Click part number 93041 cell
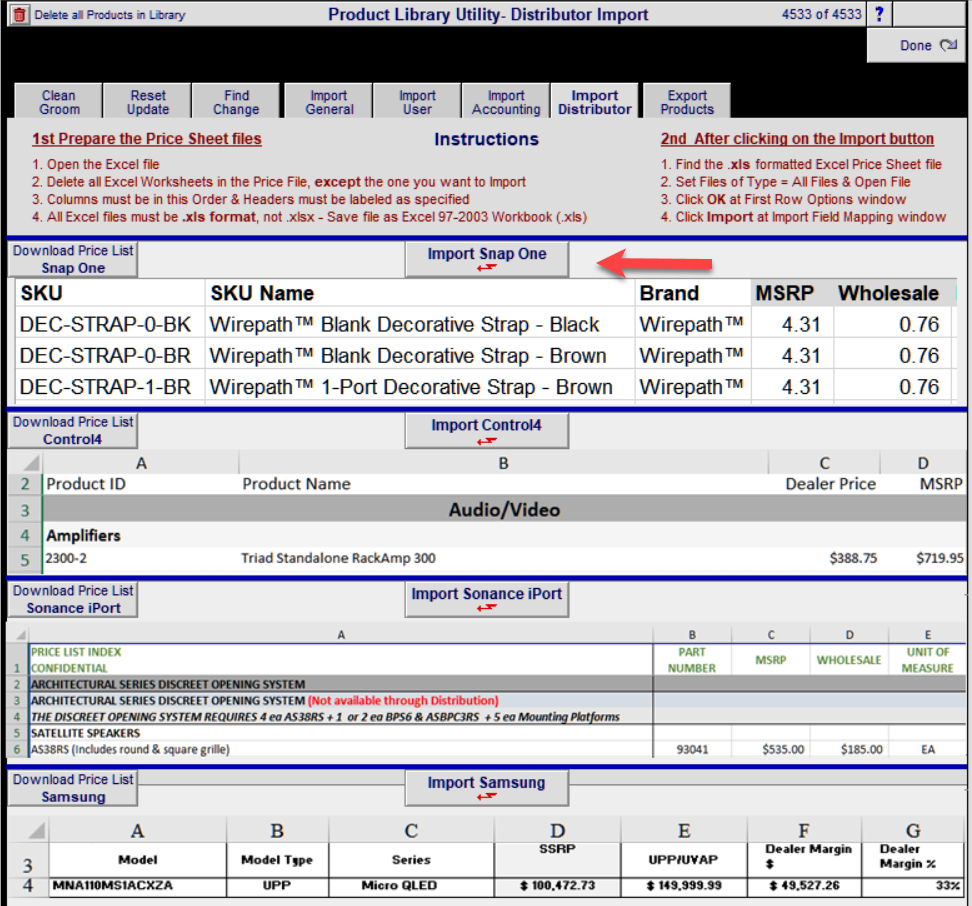 (692, 749)
